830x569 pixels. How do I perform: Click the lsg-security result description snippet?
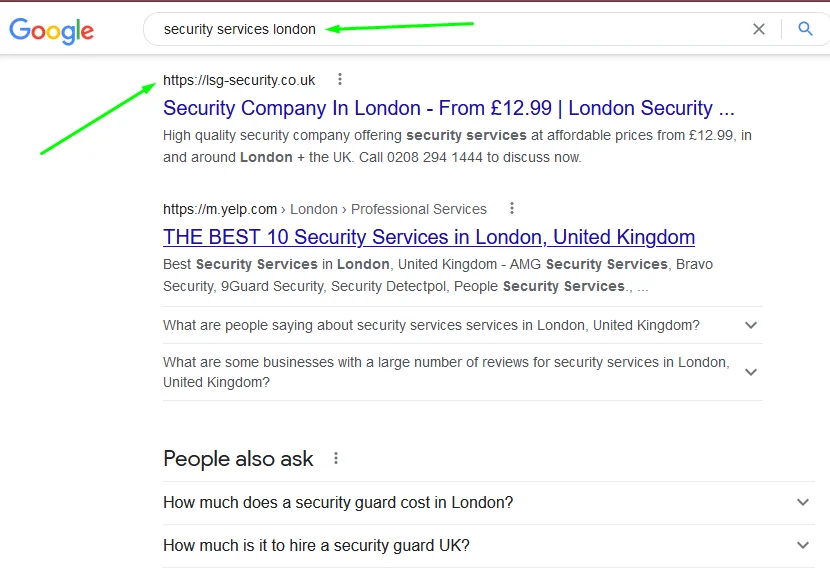click(x=457, y=146)
